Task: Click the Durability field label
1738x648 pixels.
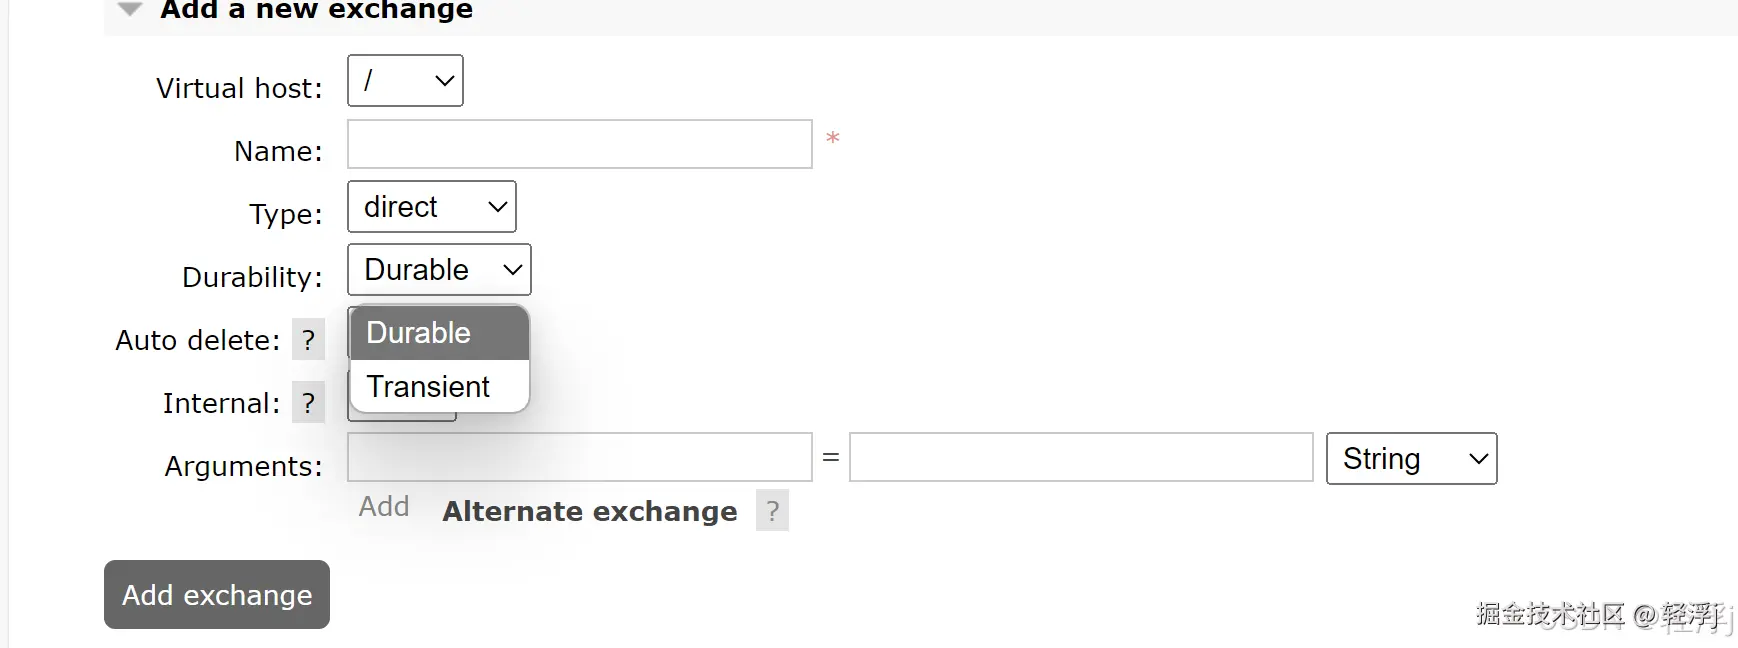Action: 252,277
